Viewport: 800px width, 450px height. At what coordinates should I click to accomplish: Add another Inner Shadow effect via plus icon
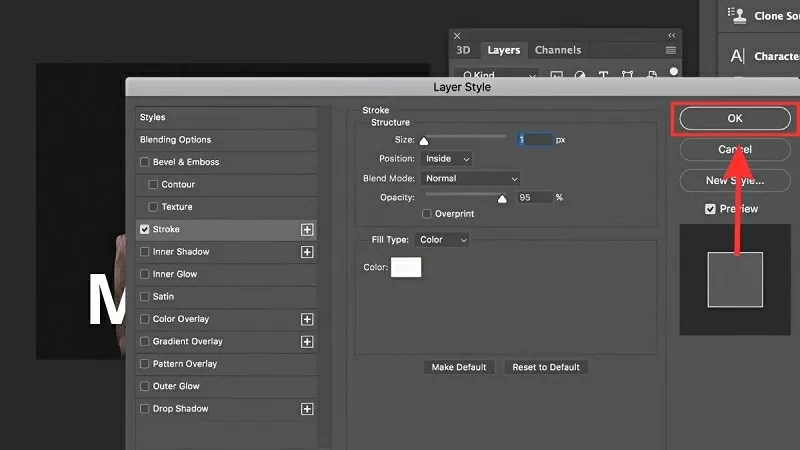(307, 252)
